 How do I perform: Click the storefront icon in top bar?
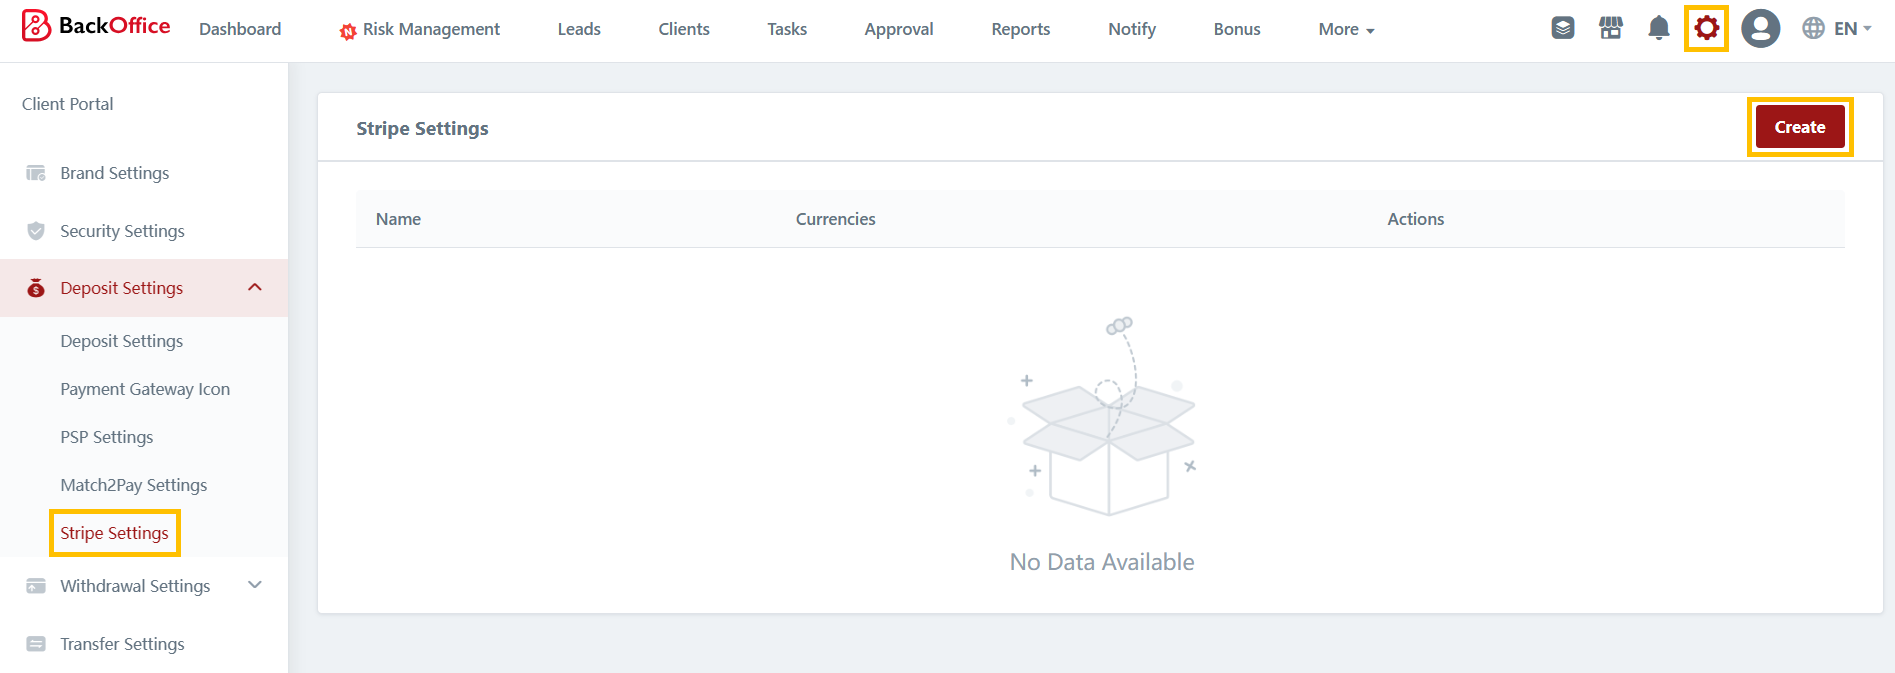tap(1610, 28)
